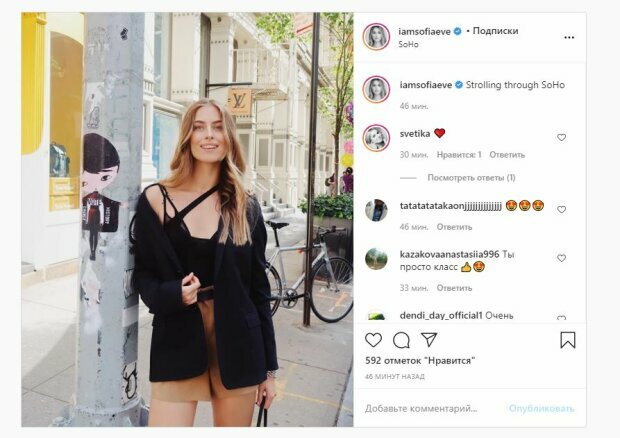Image resolution: width=620 pixels, height=438 pixels.
Task: Open kazakovaanastasiia996 username link
Action: click(x=450, y=254)
